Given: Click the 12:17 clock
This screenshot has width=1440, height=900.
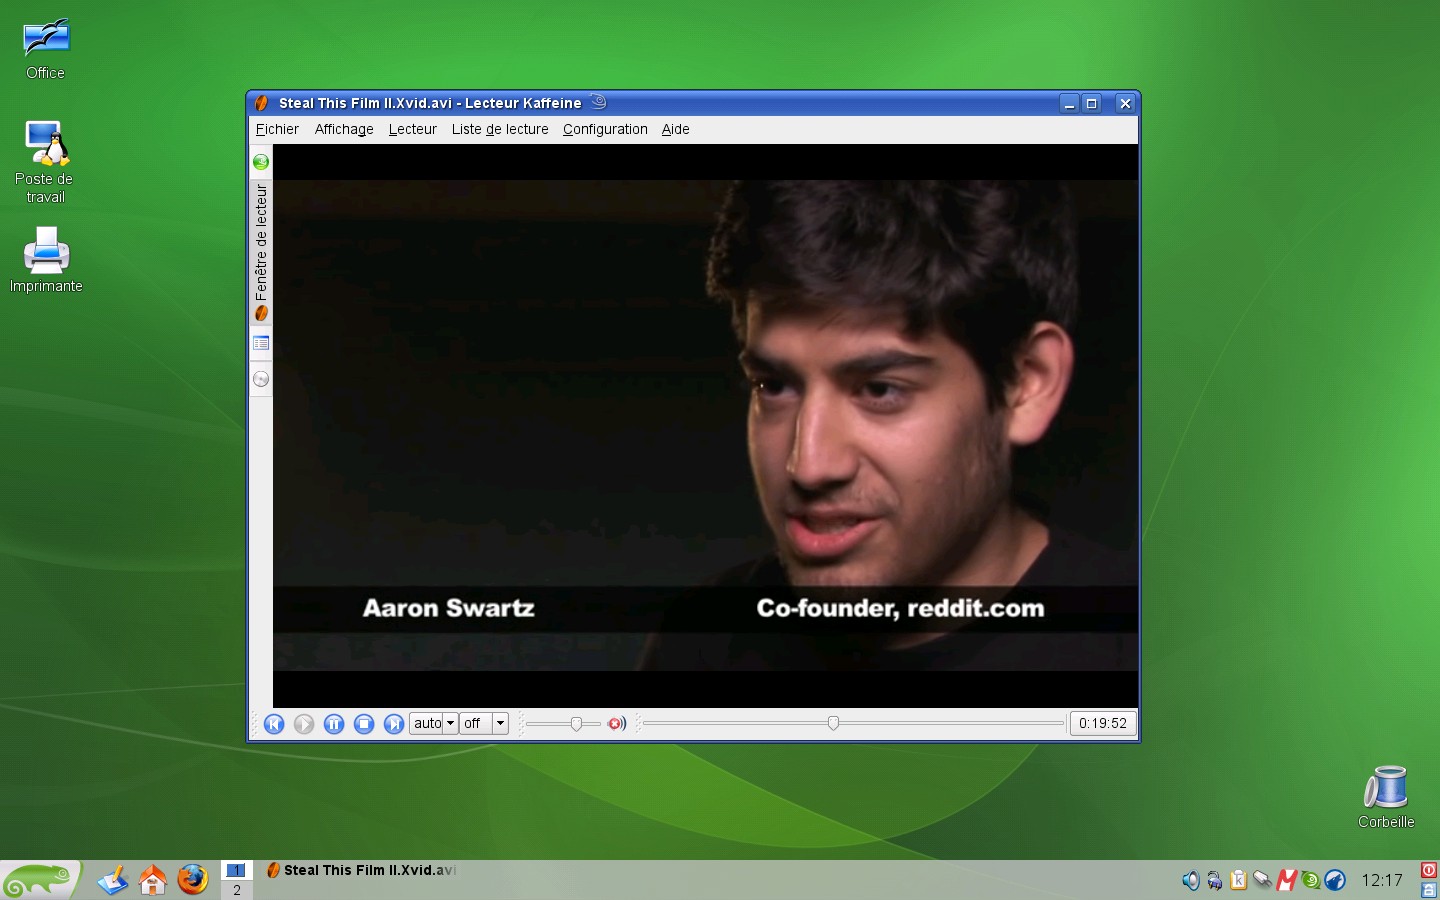Looking at the screenshot, I should [x=1382, y=880].
